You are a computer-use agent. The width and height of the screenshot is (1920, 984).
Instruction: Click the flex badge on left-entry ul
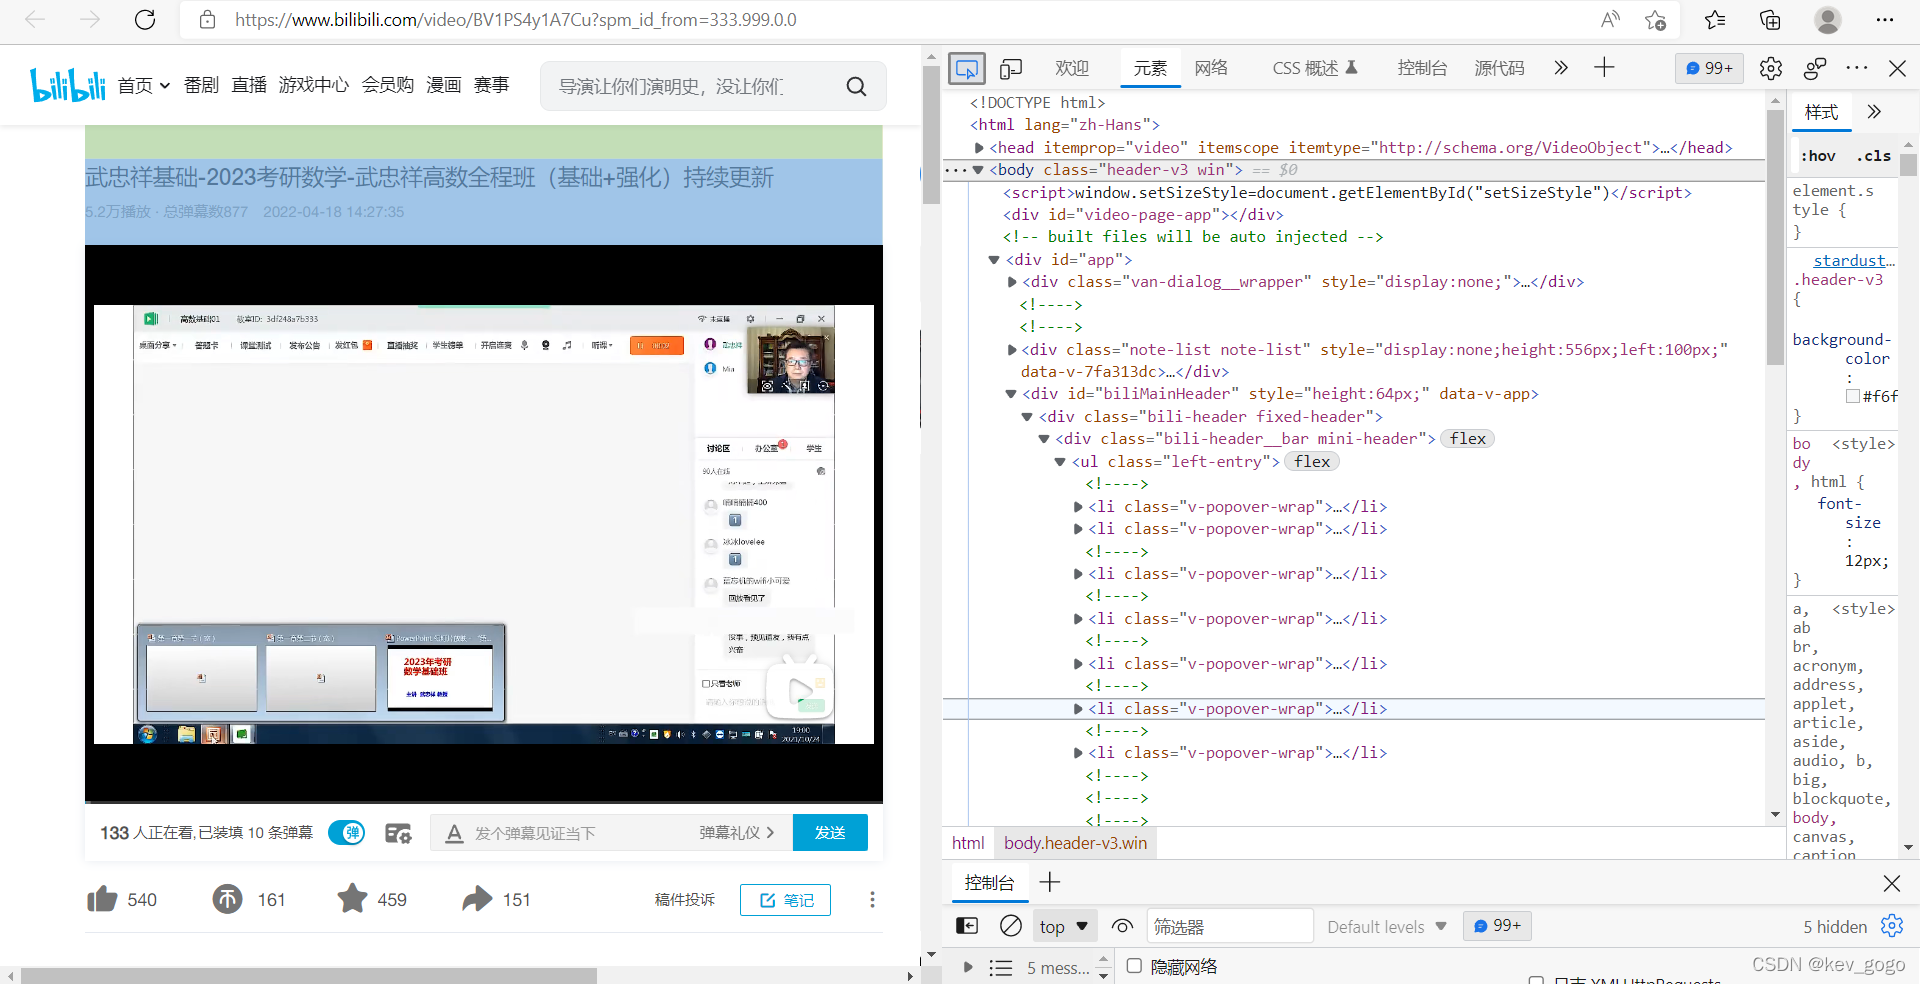coord(1312,462)
